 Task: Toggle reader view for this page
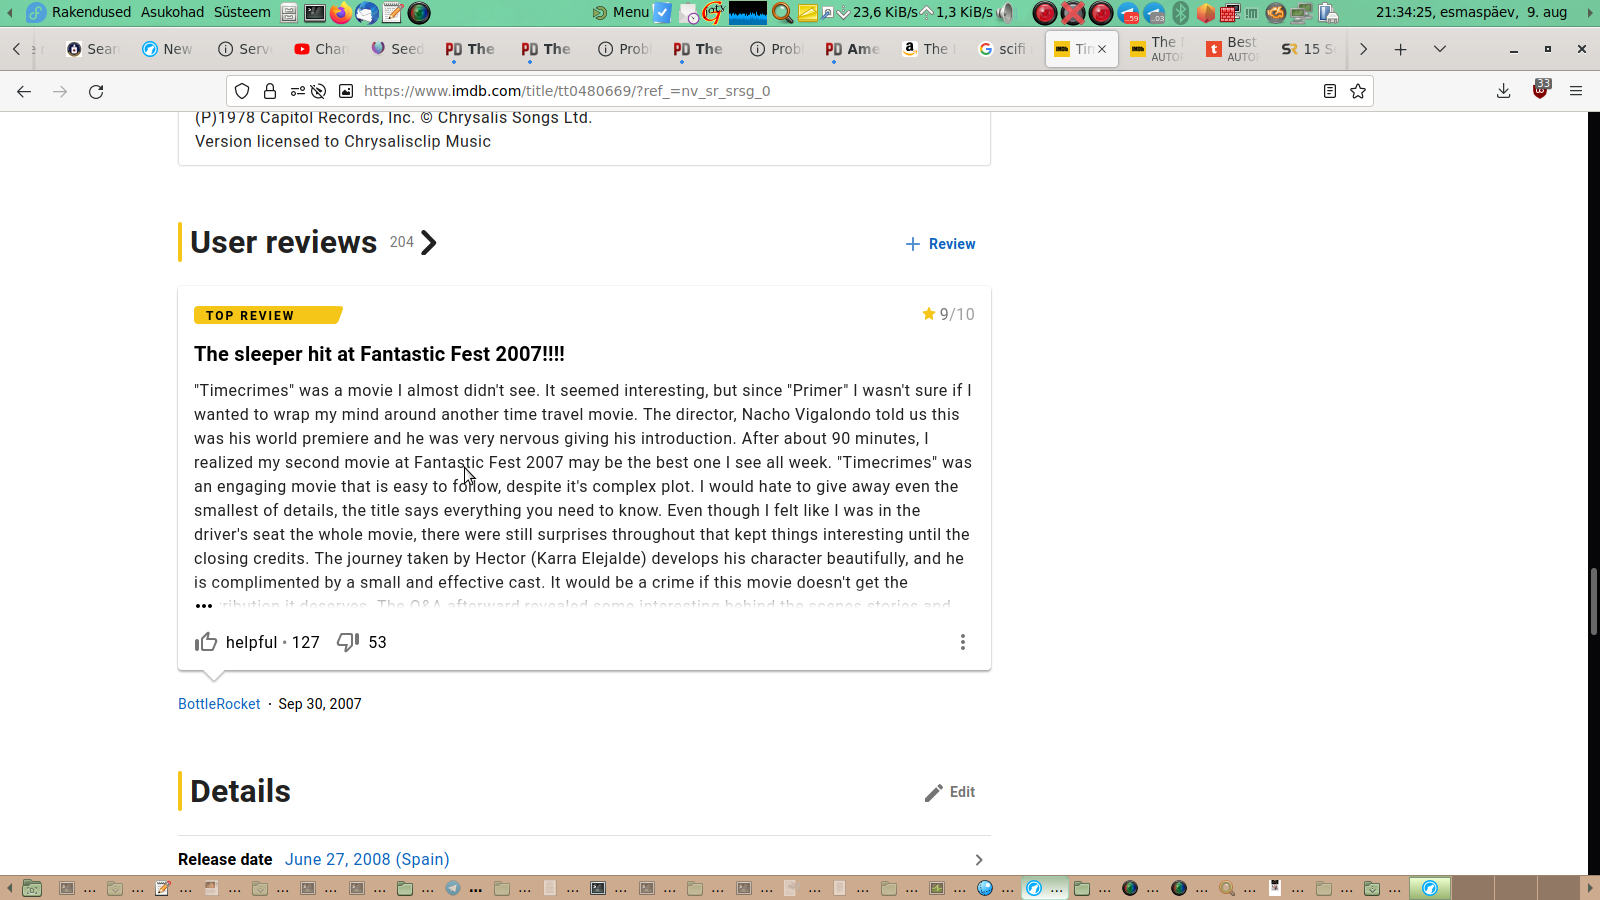point(1330,91)
